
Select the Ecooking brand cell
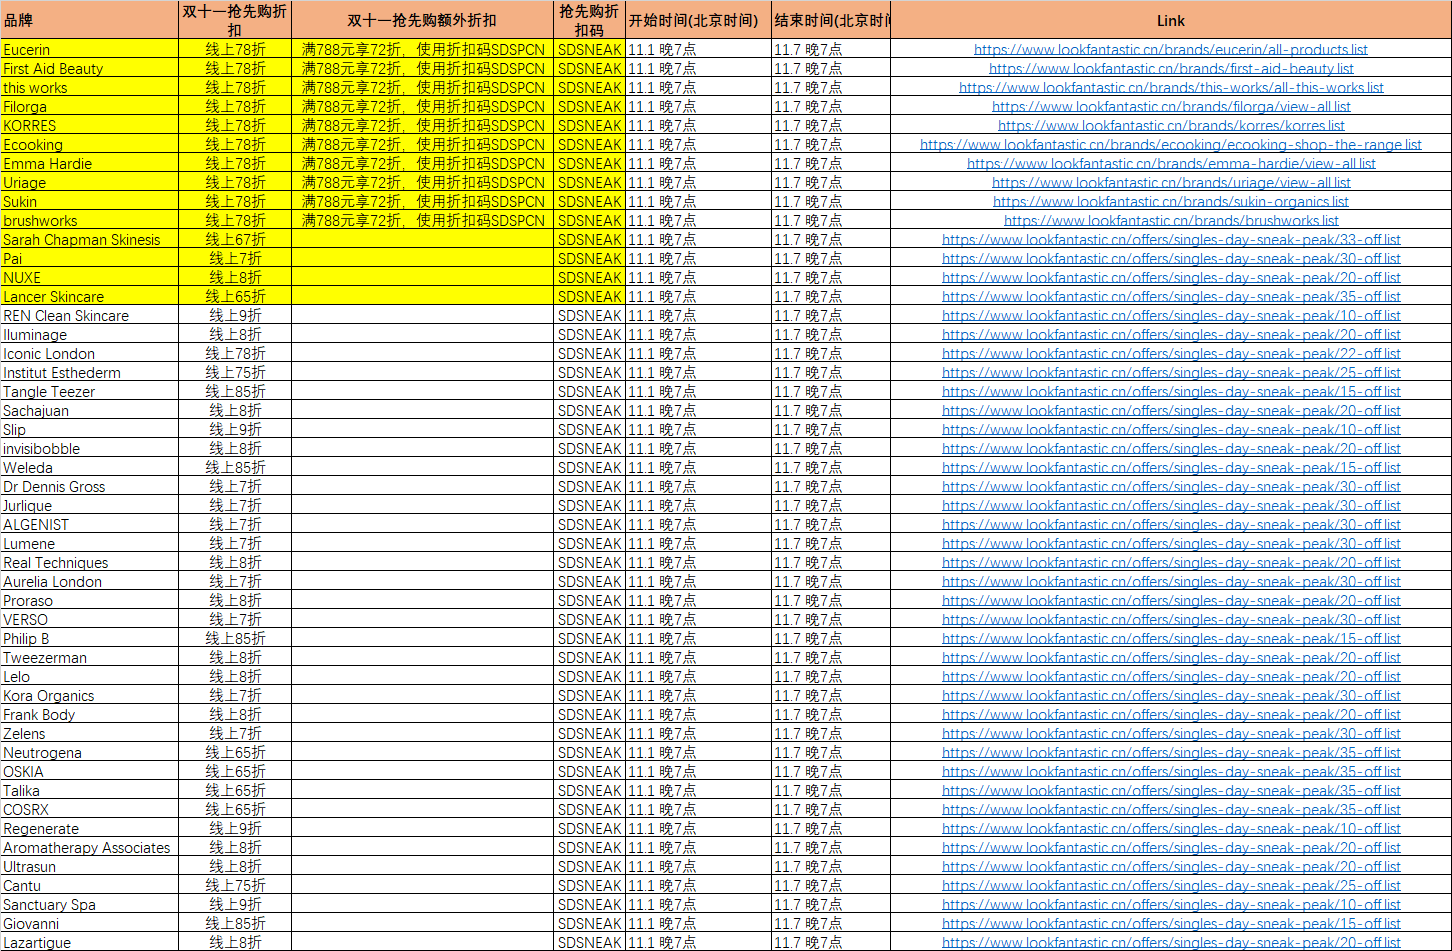tap(90, 144)
